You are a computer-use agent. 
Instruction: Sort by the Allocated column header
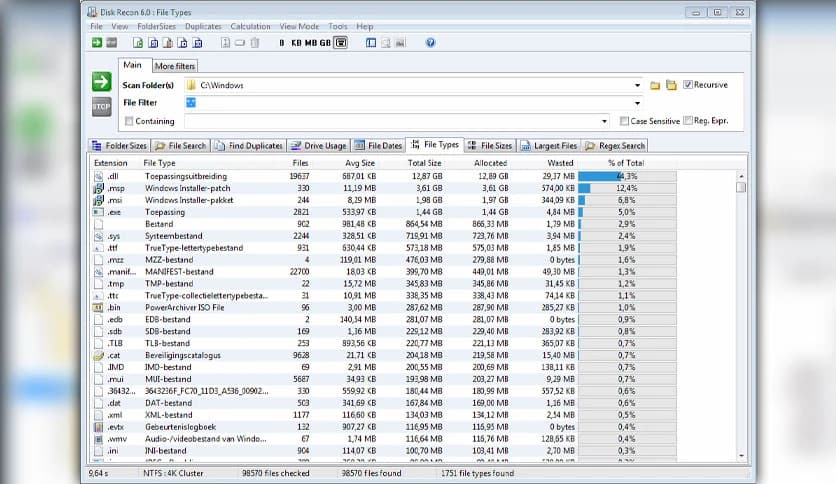coord(491,163)
